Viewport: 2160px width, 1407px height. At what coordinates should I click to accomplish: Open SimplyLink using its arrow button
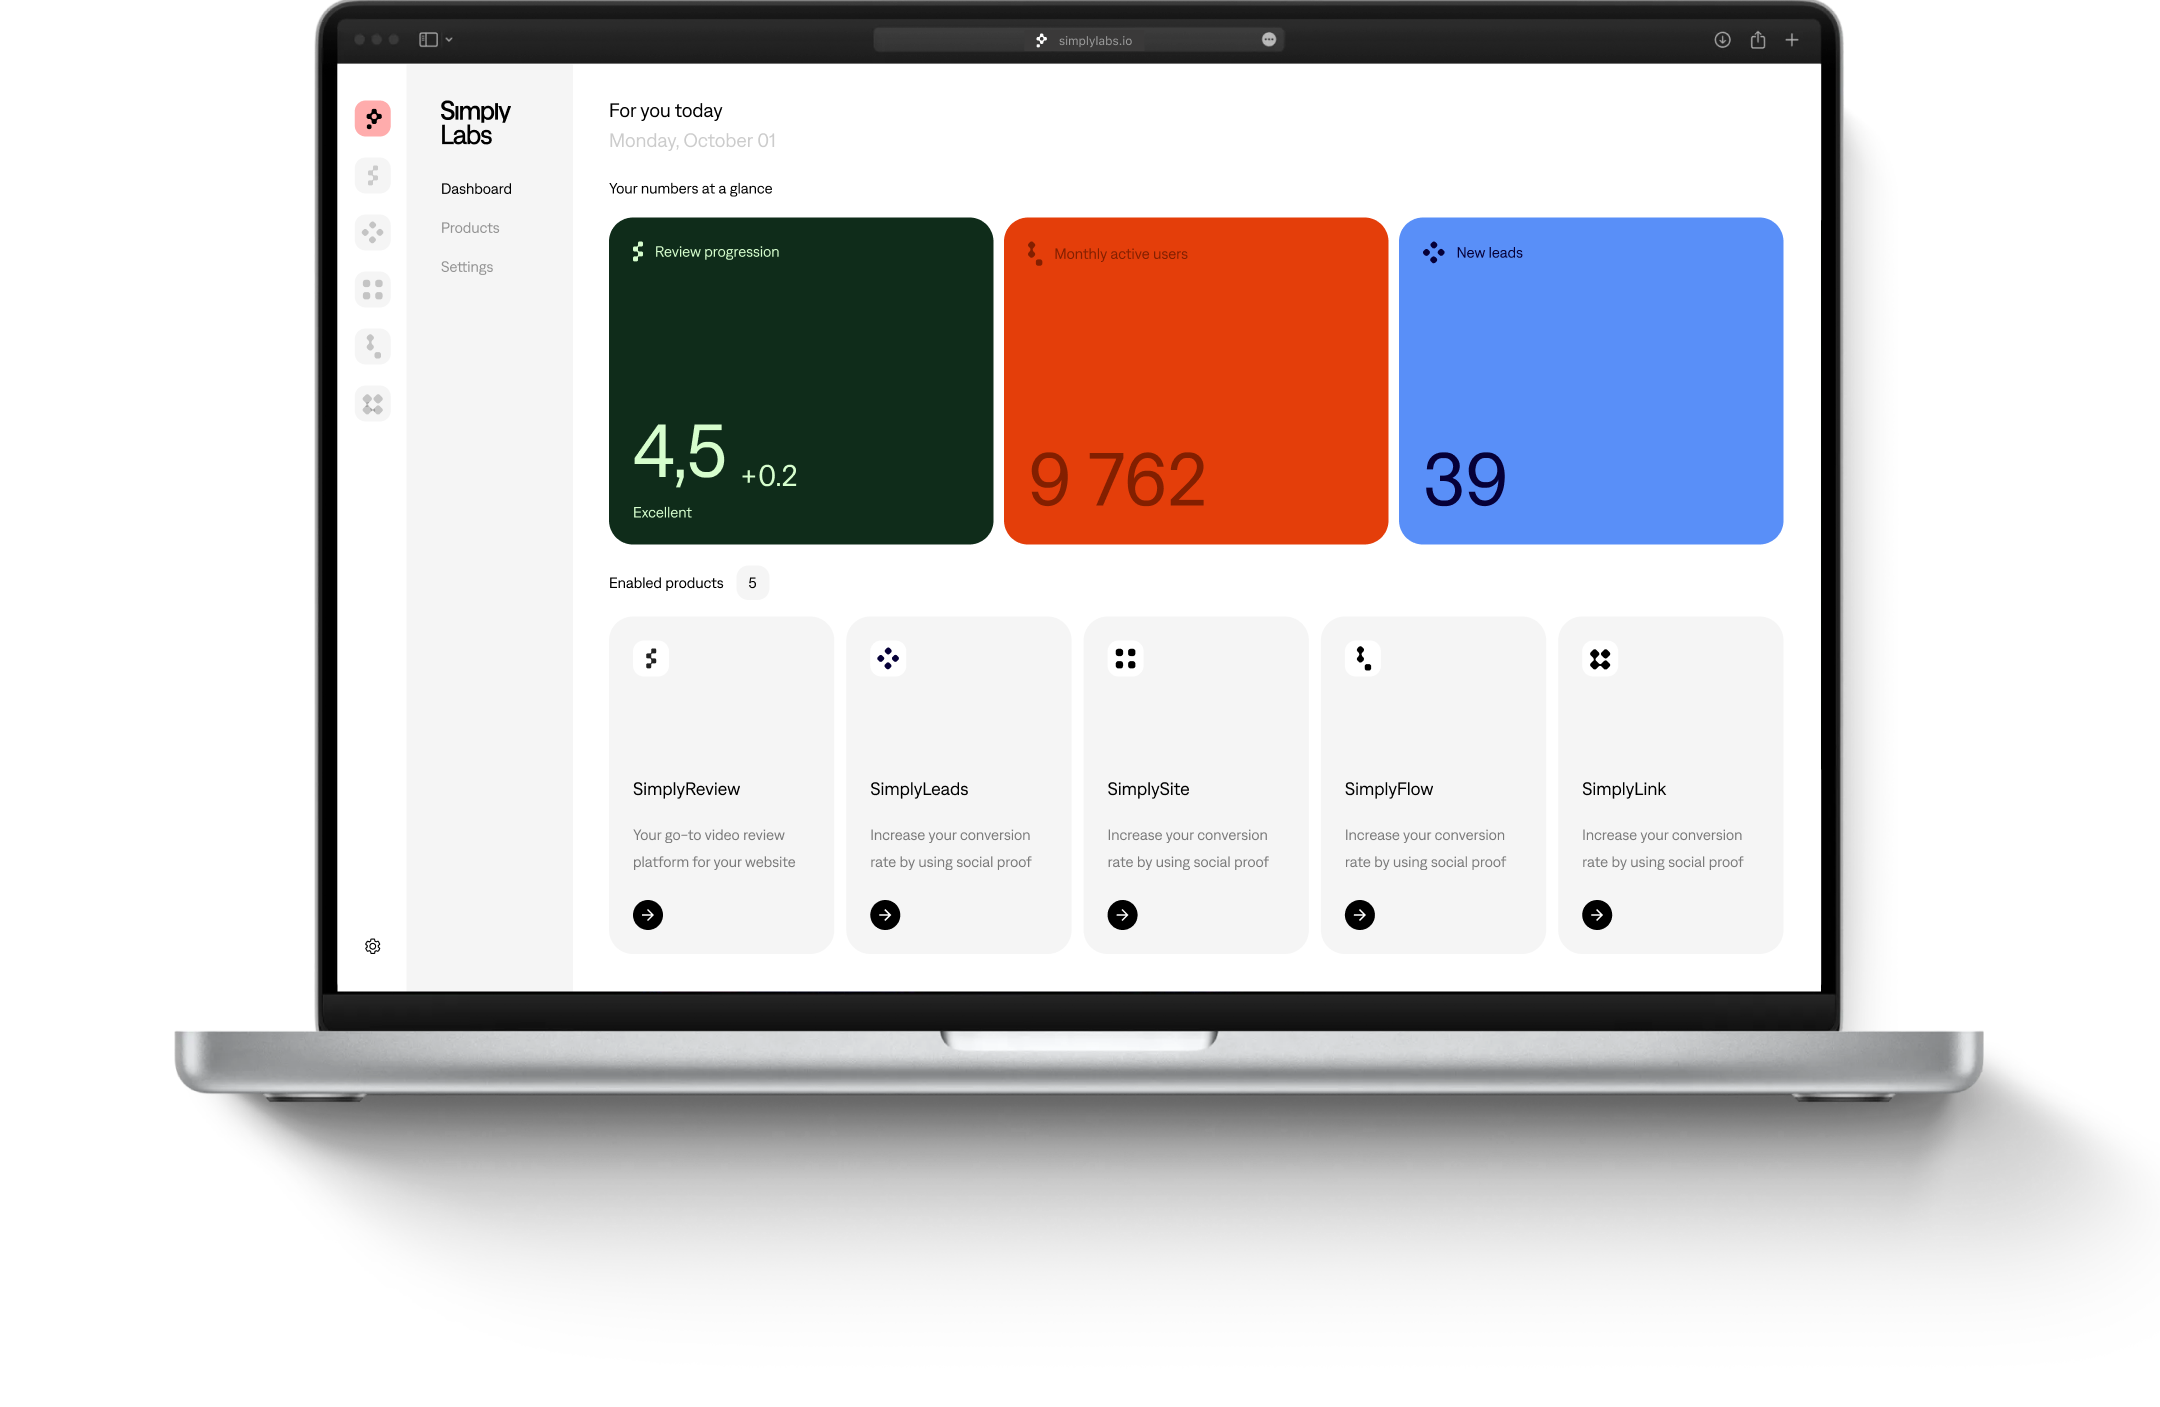coord(1597,915)
